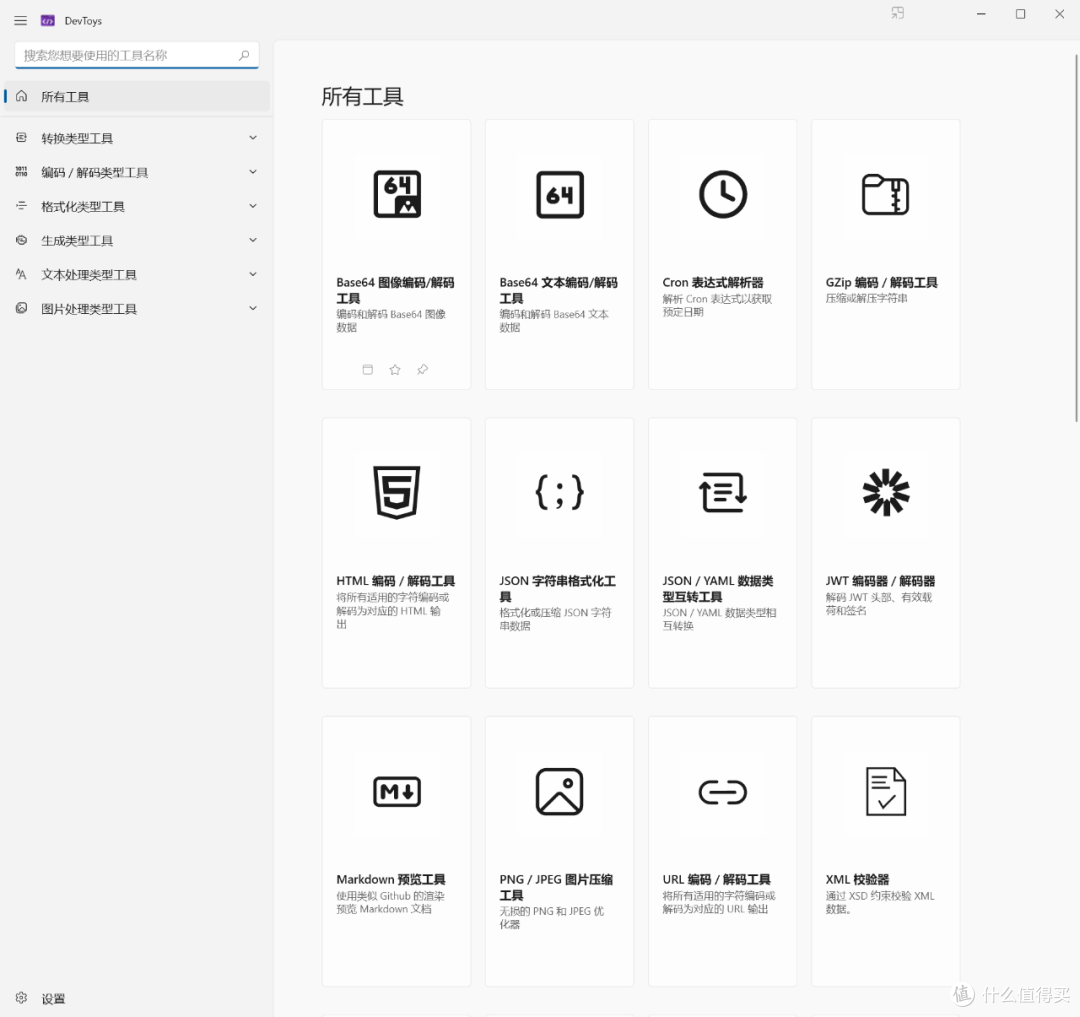This screenshot has height=1017, width=1080.
Task: Expand the 文本处理类型工具 chevron
Action: 253,274
